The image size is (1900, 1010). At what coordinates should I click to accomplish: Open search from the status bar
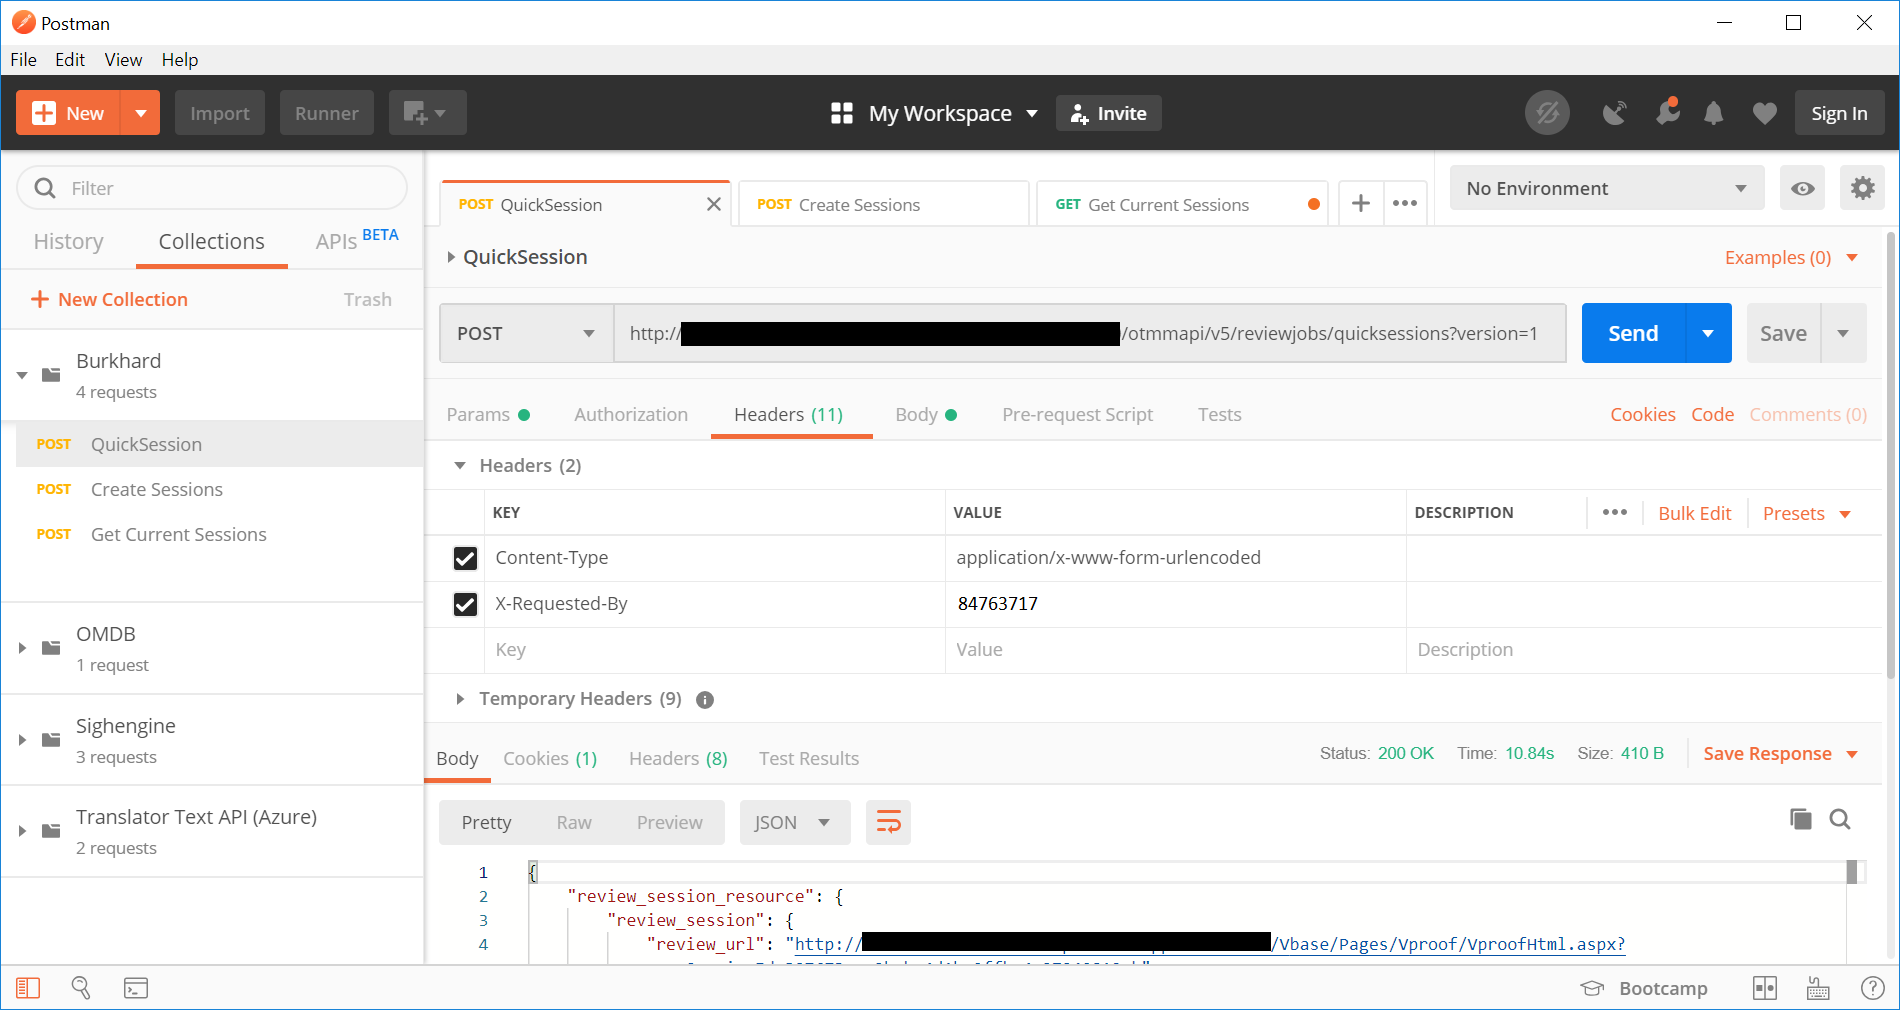coord(81,987)
